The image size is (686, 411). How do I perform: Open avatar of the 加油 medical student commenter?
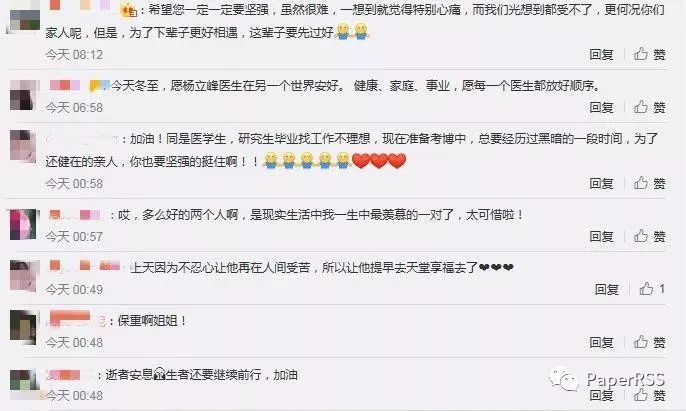(x=23, y=146)
